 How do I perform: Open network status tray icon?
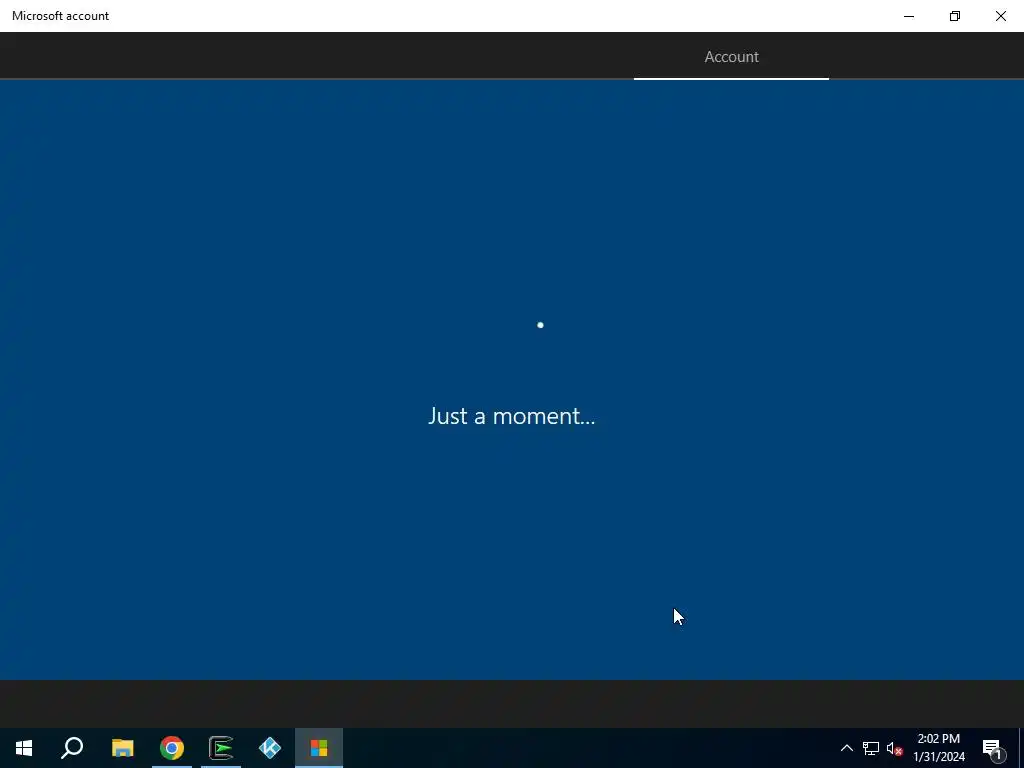click(x=871, y=748)
